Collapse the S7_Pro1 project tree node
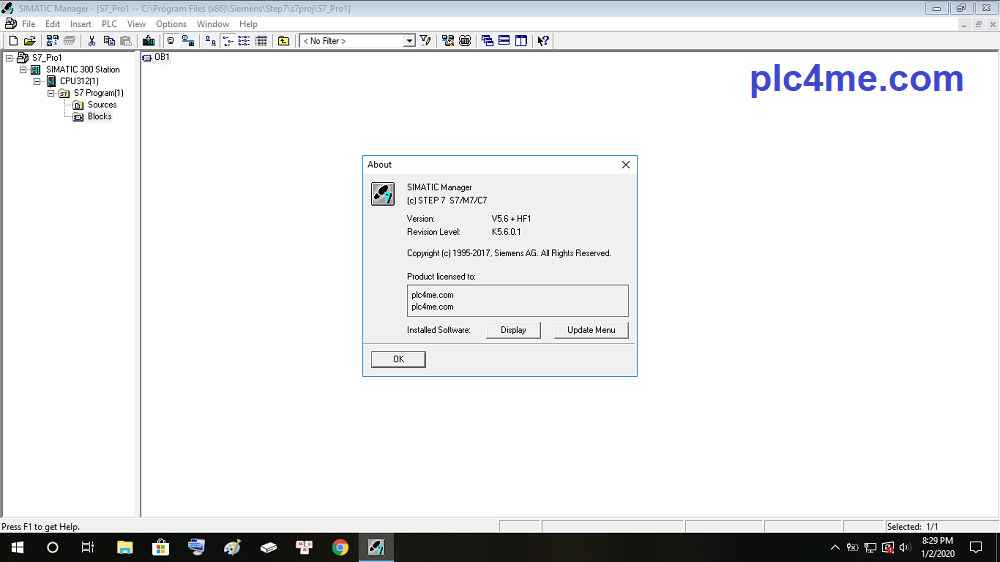Image resolution: width=1000 pixels, height=562 pixels. point(9,58)
